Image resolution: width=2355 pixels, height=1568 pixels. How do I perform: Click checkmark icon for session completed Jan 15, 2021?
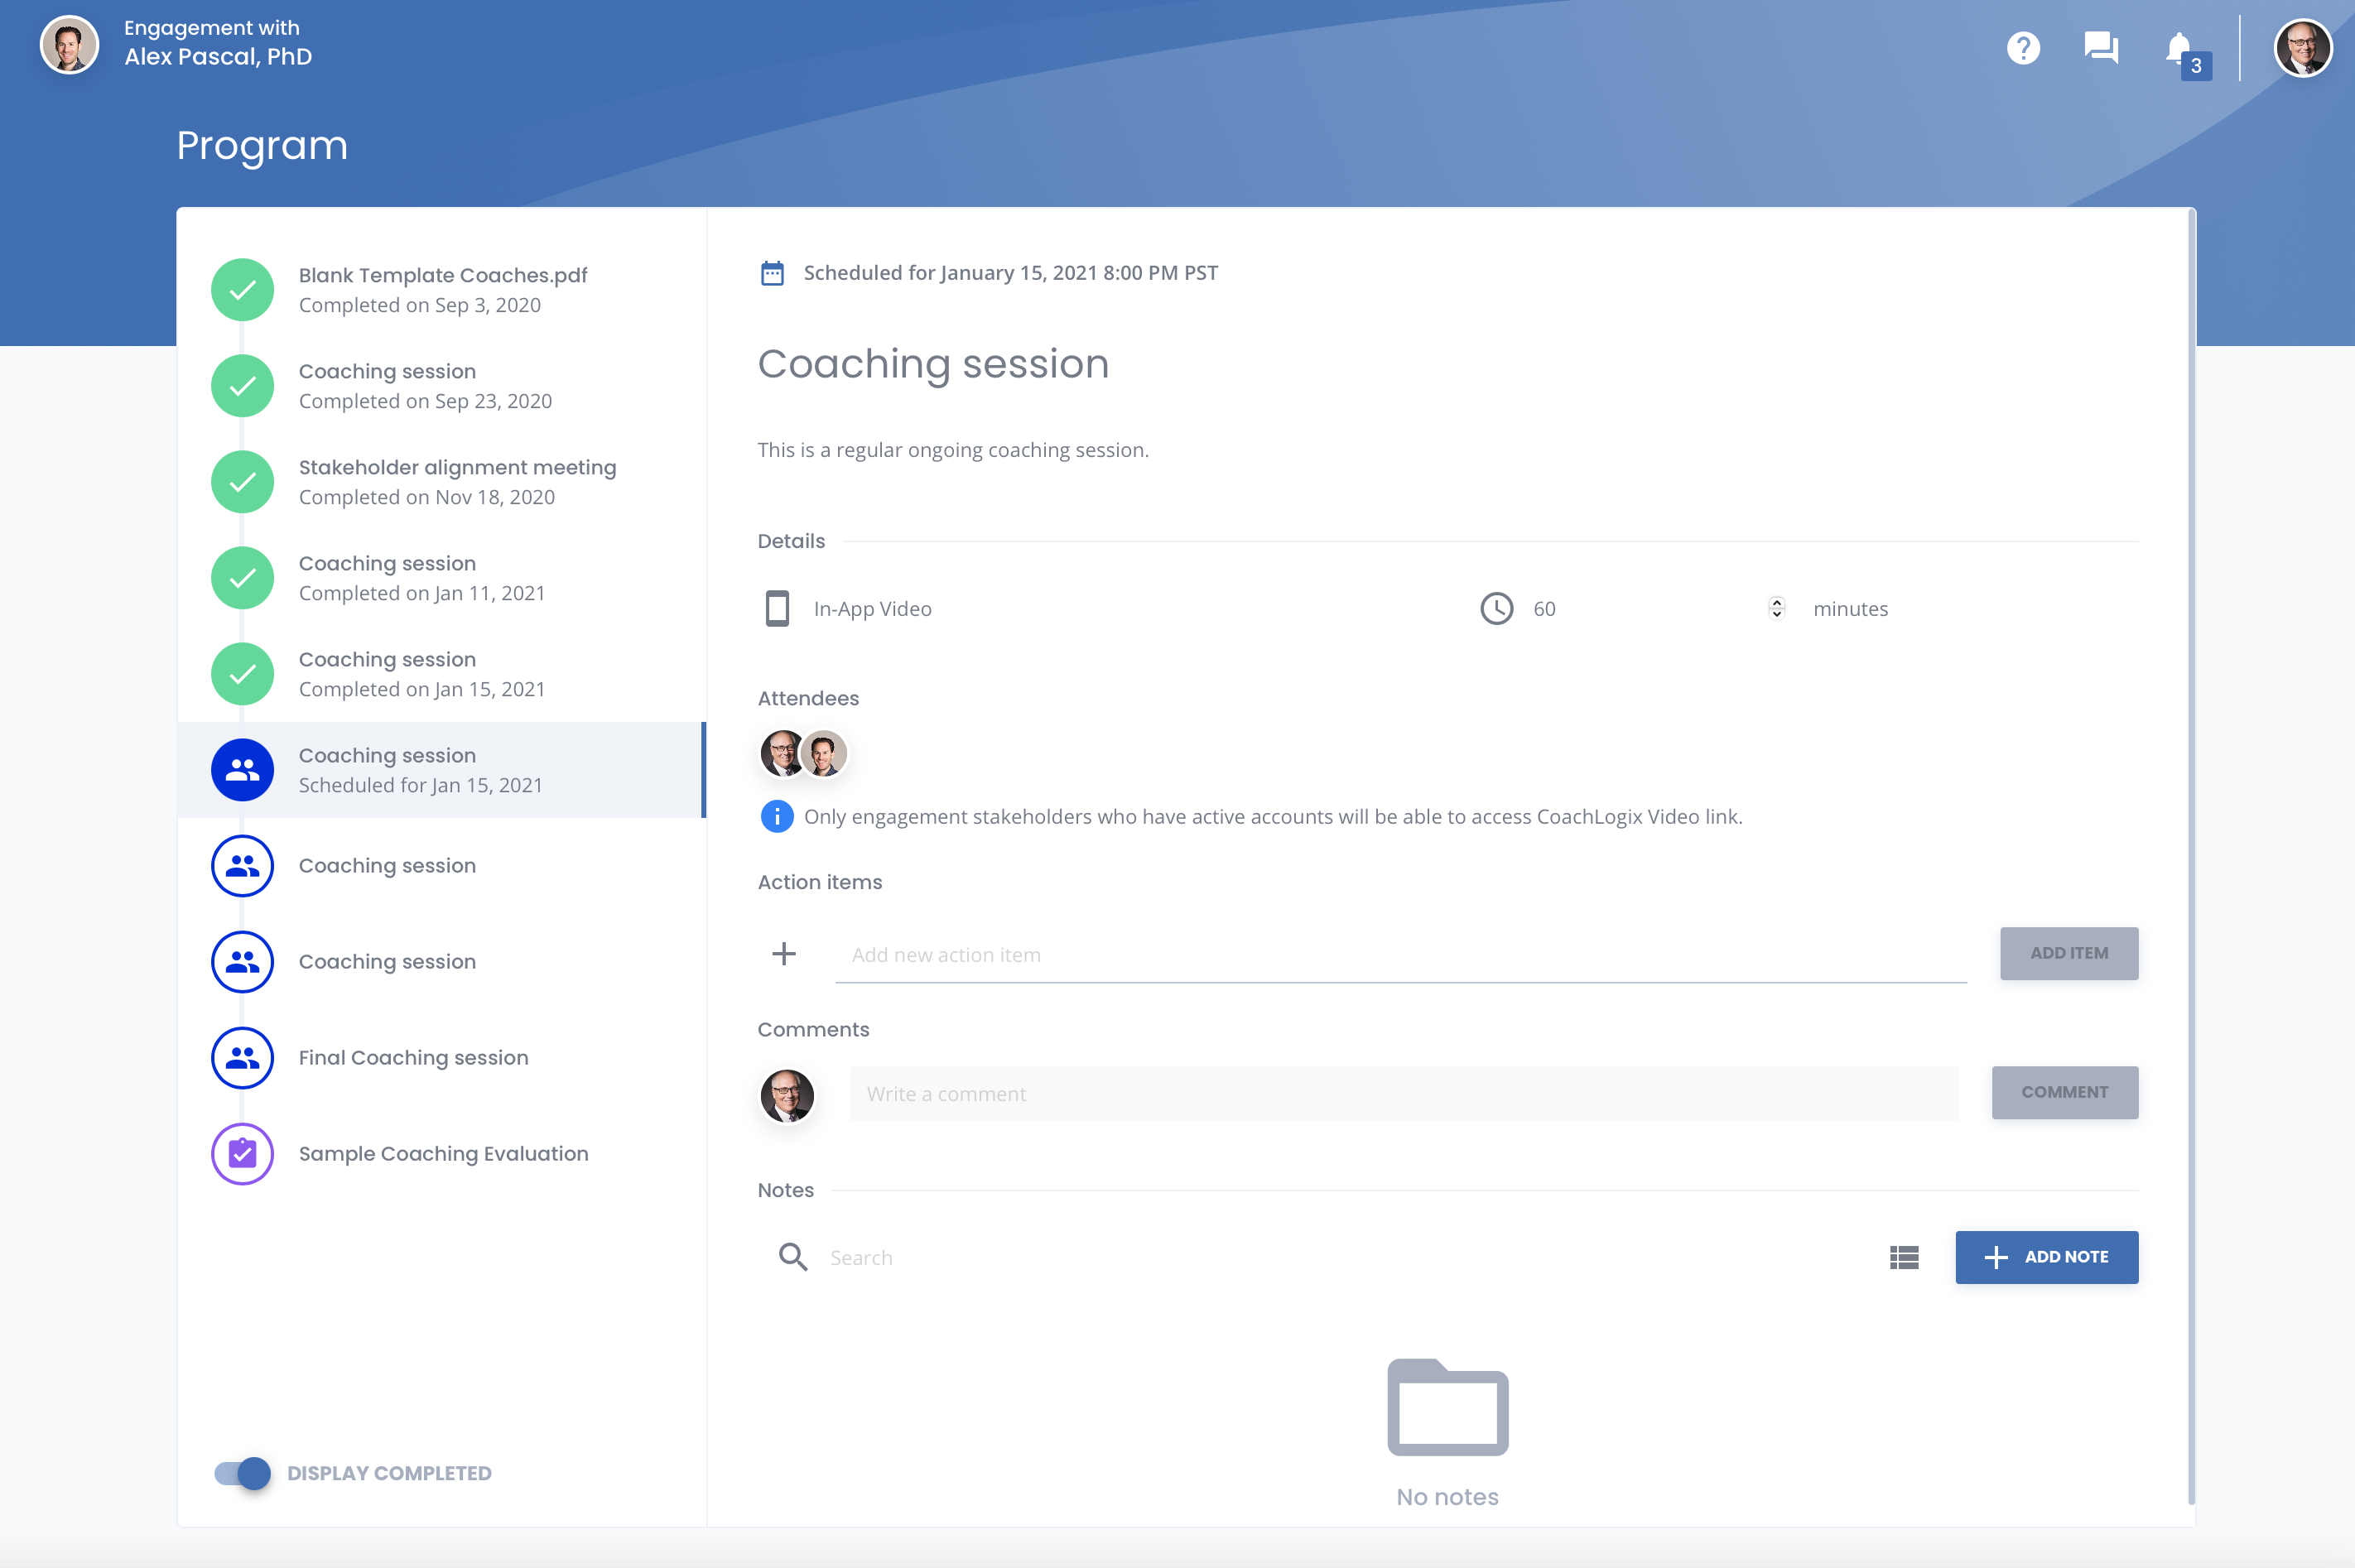click(x=242, y=674)
